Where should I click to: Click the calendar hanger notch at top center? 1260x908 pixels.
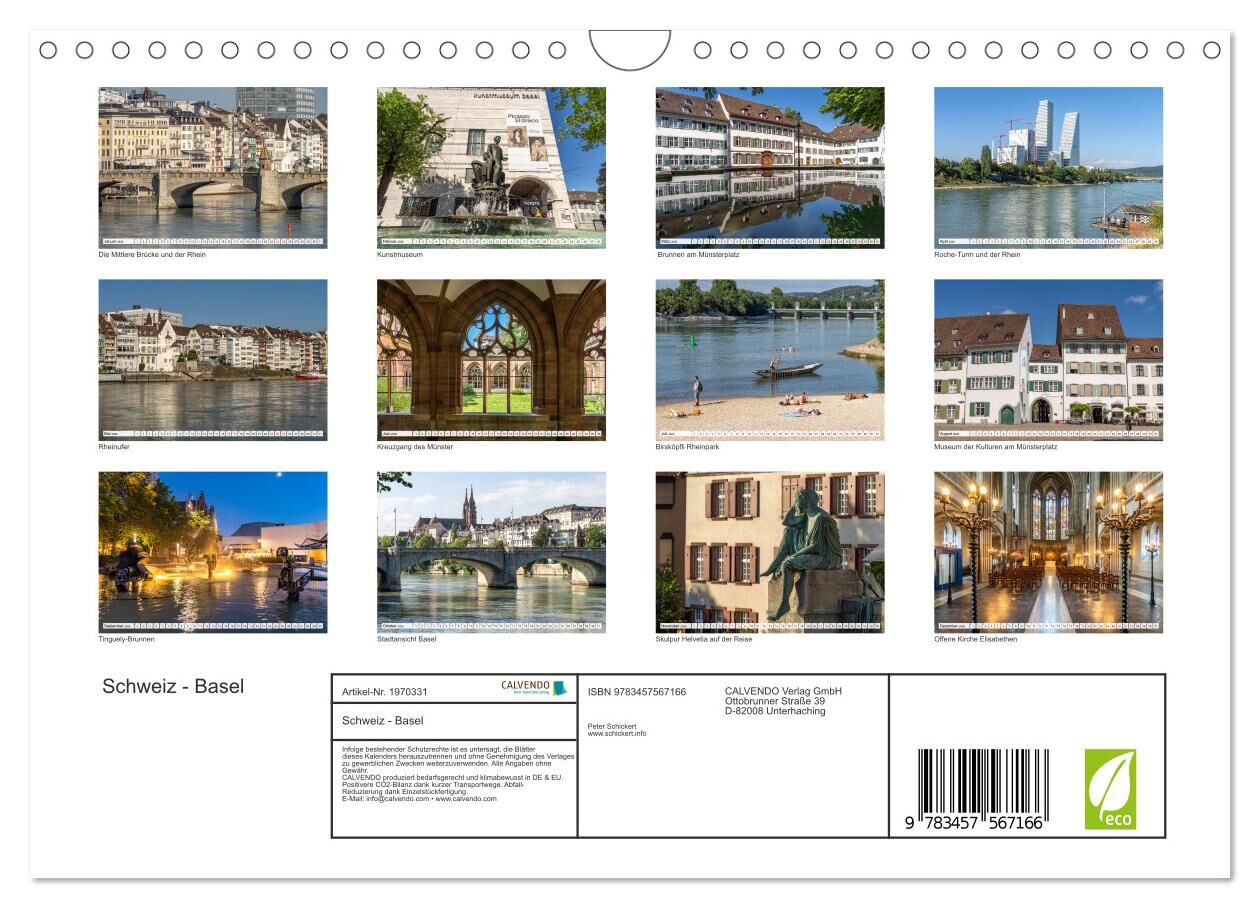[x=630, y=48]
